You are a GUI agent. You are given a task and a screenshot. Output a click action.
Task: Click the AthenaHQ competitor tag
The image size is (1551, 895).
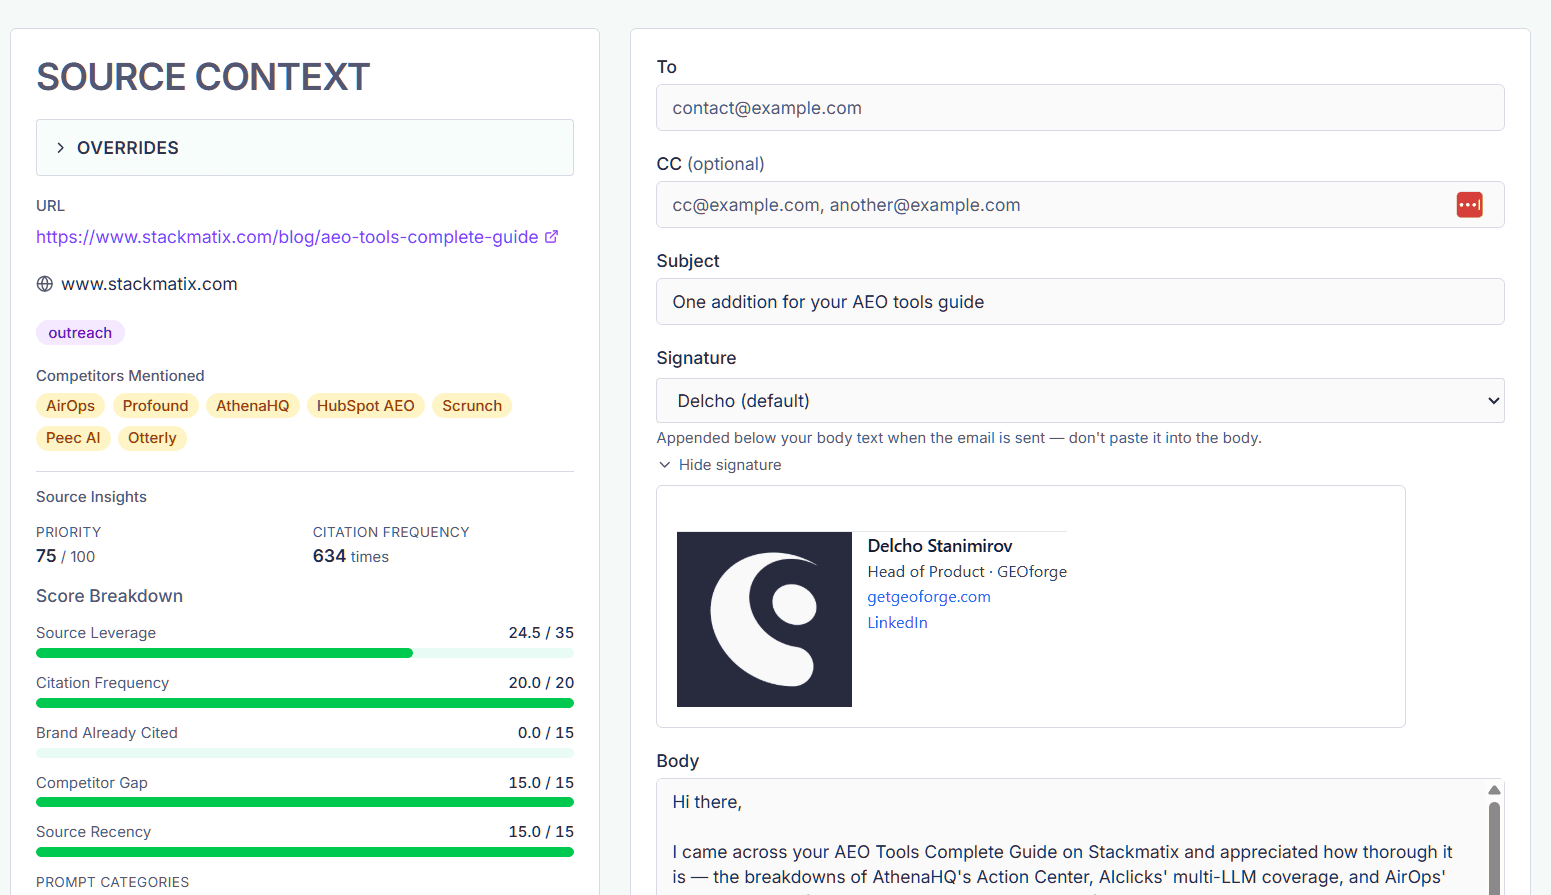(252, 406)
